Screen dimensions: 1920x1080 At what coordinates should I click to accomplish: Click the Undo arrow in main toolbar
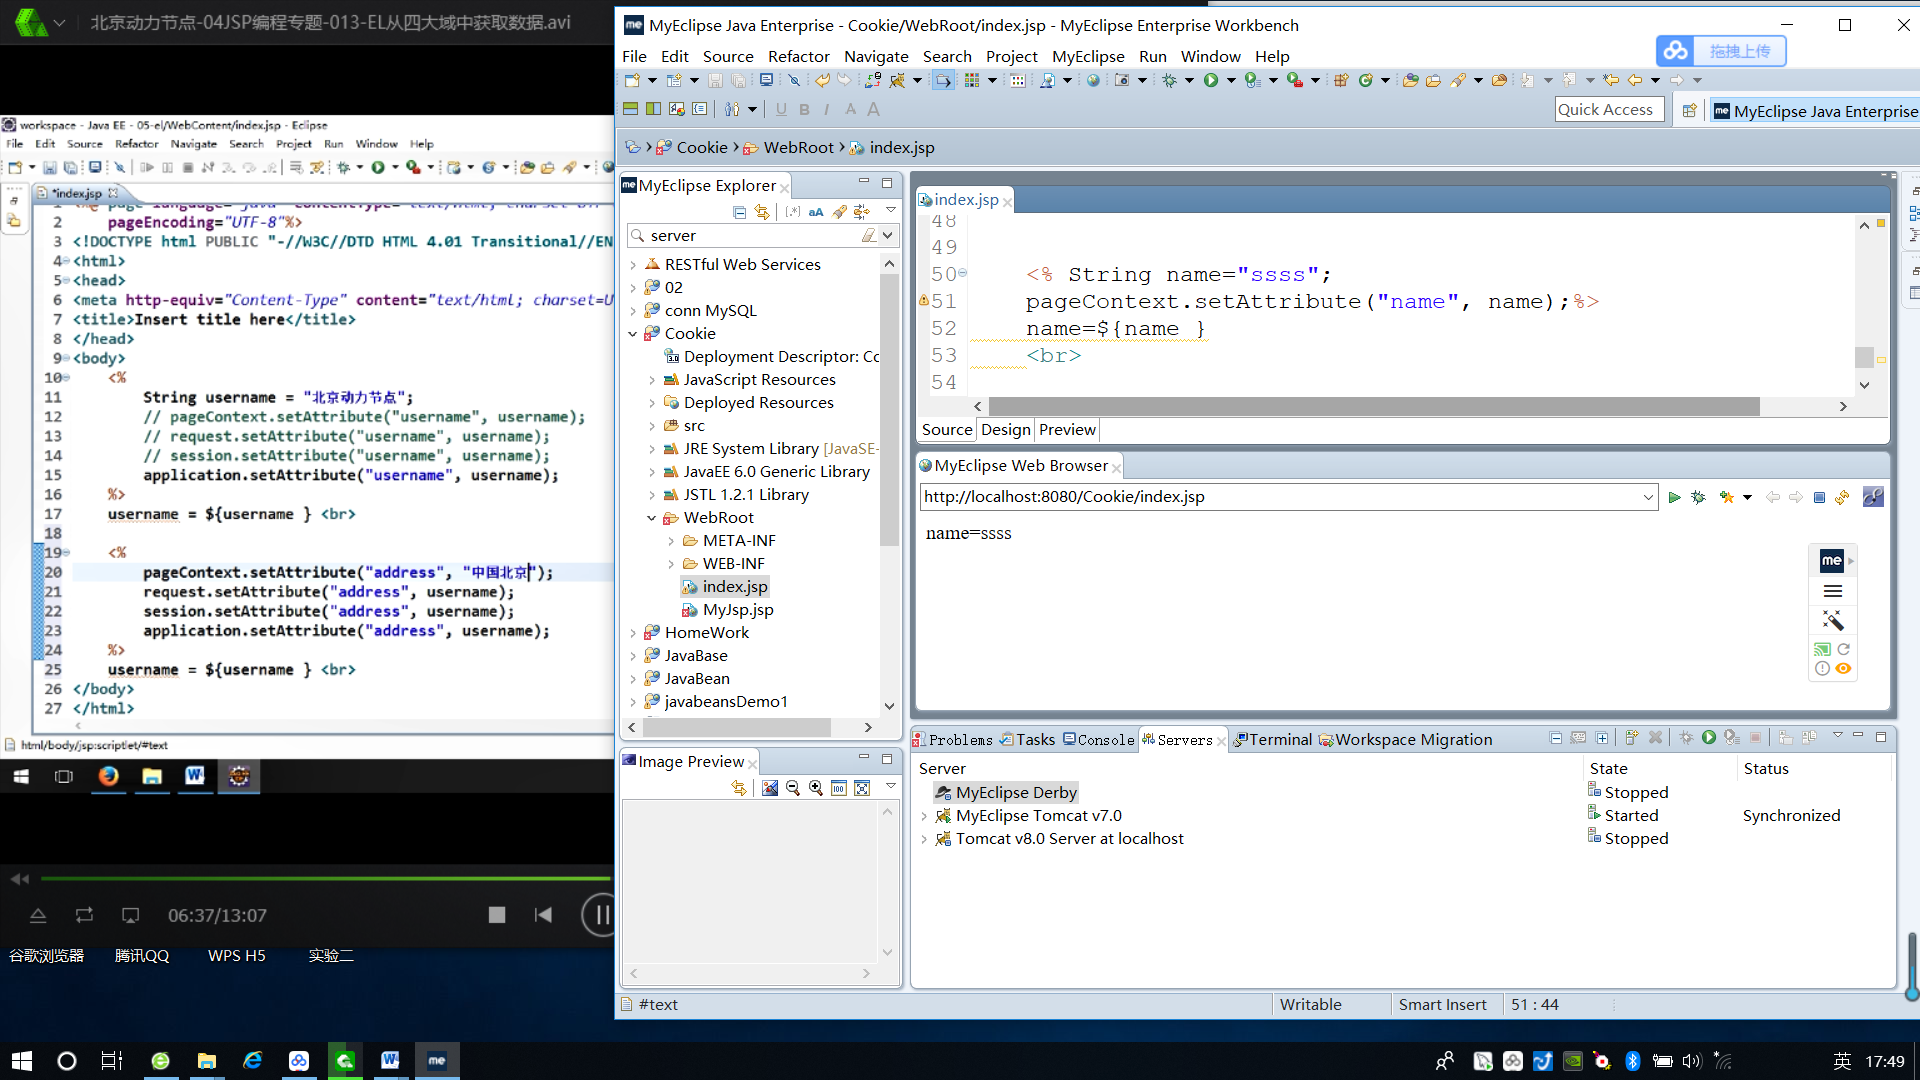coord(822,80)
